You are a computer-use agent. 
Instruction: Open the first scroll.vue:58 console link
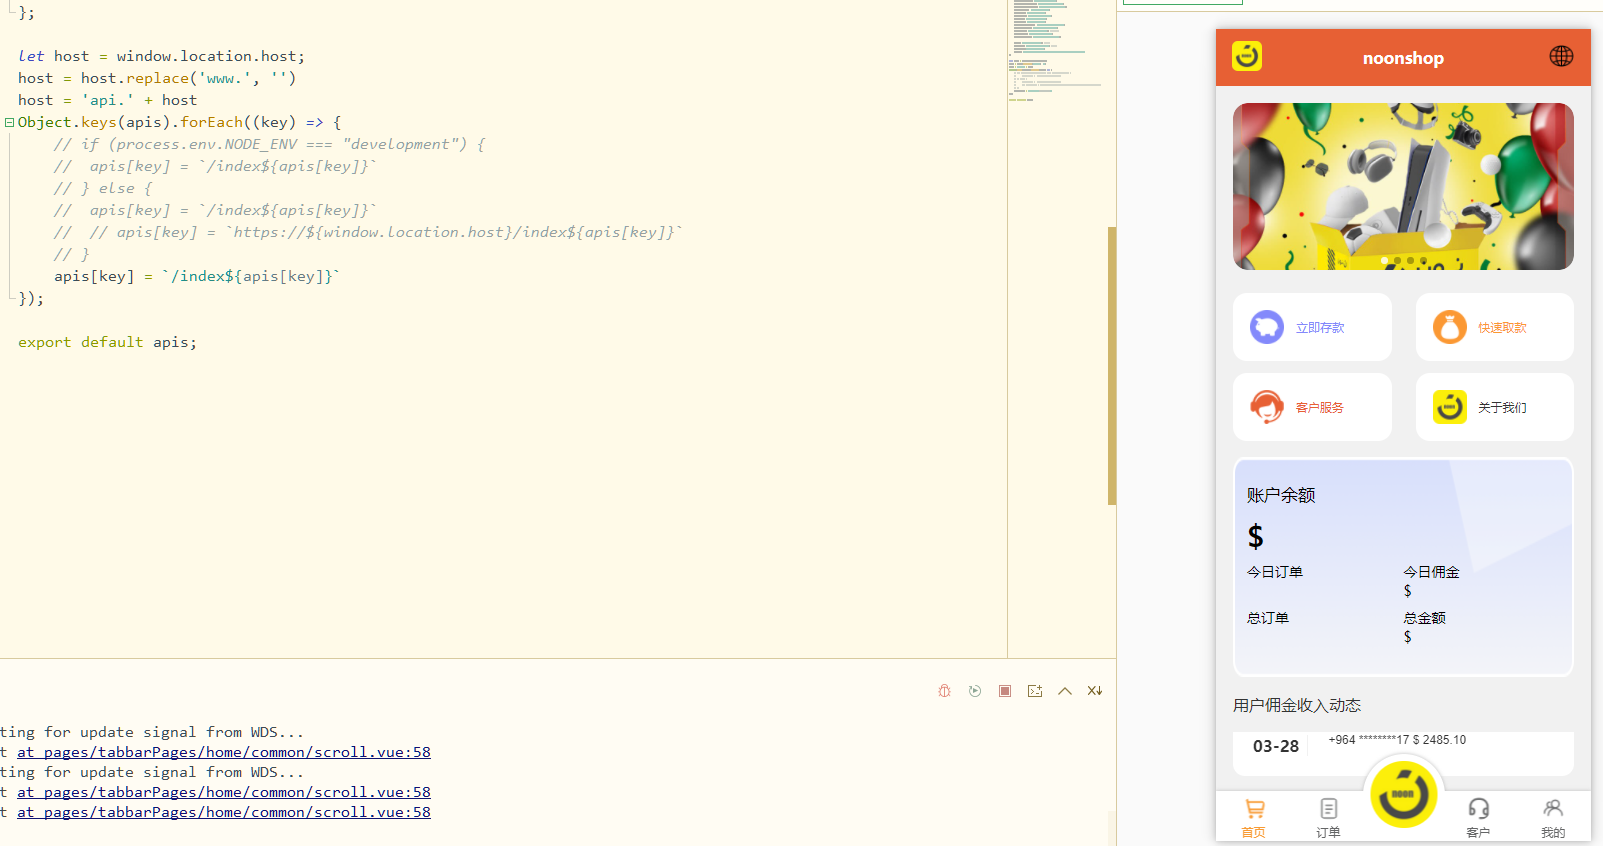[224, 752]
